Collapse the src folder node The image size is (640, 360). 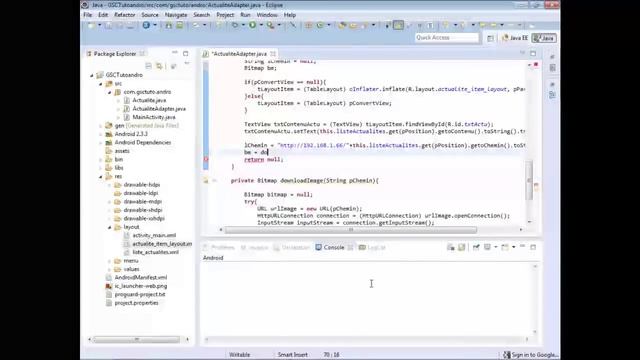[101, 84]
